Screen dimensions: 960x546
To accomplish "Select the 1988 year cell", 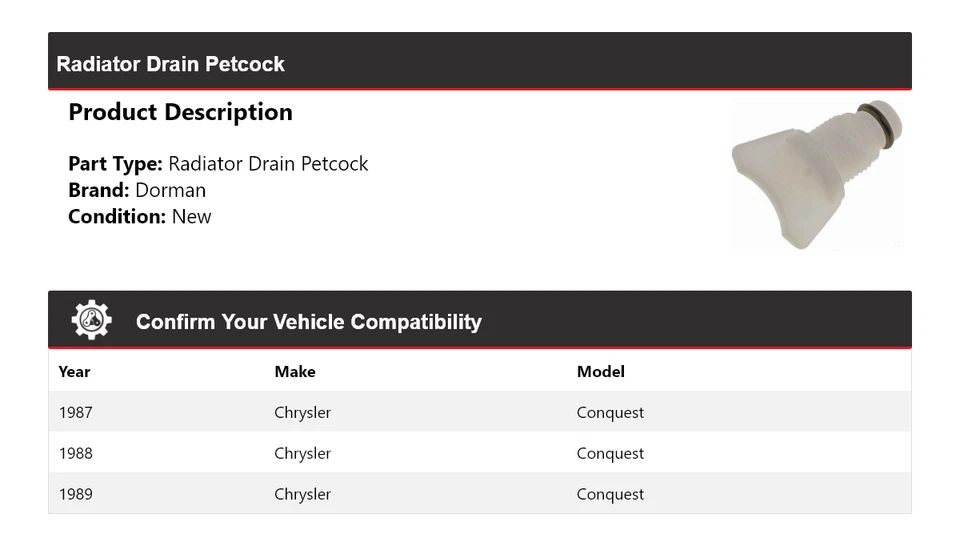I will (76, 453).
